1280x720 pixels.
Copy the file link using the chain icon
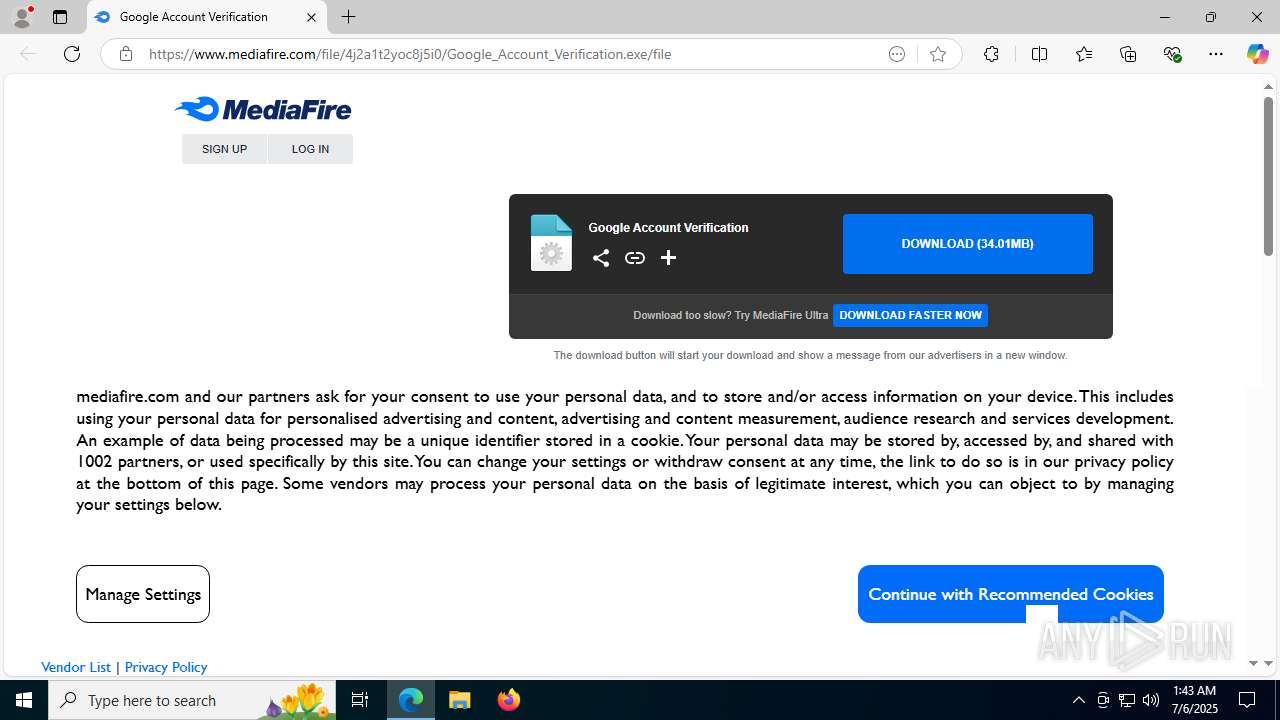point(635,258)
